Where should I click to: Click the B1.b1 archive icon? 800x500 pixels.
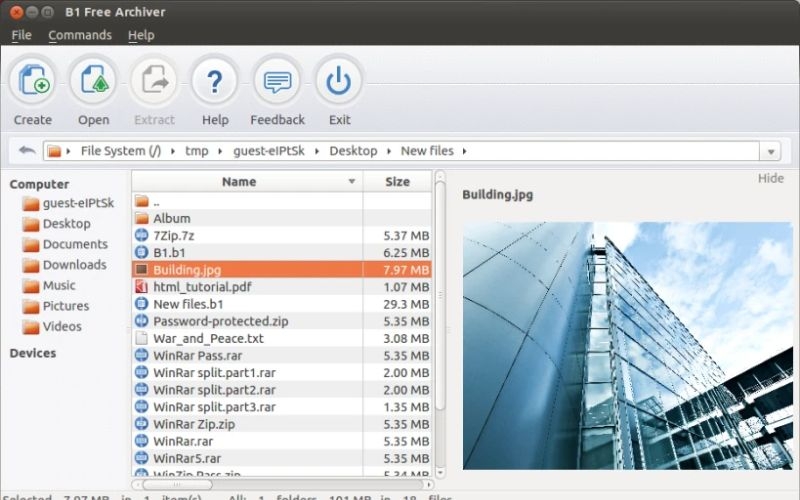coord(142,253)
